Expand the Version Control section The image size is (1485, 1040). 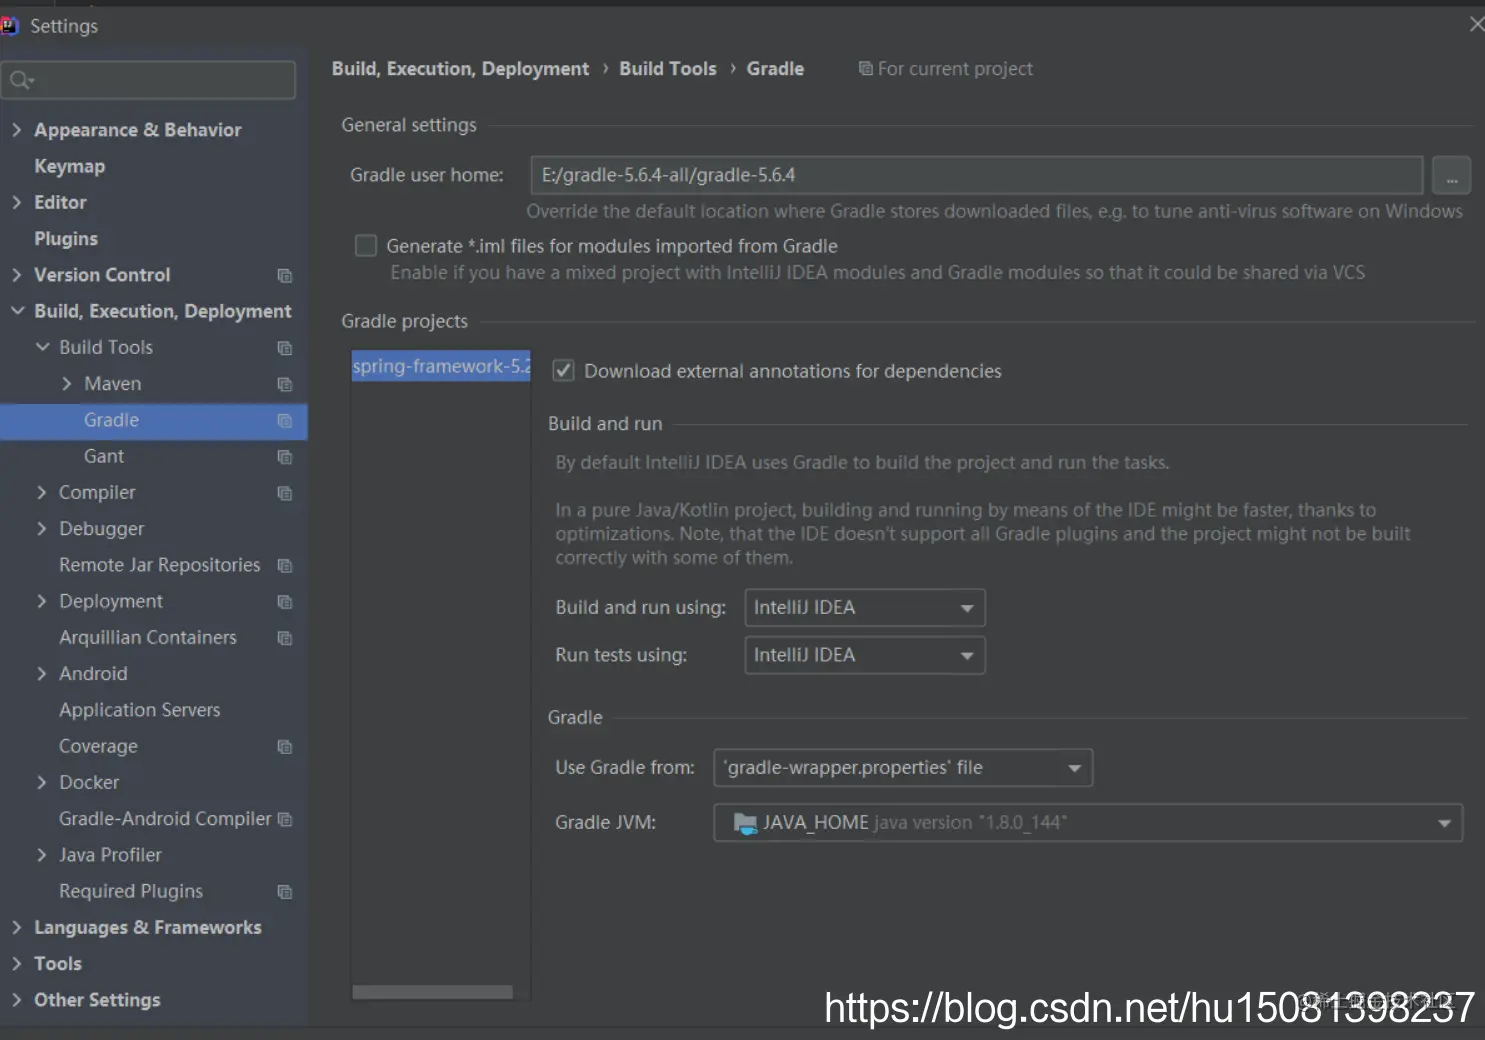click(16, 275)
